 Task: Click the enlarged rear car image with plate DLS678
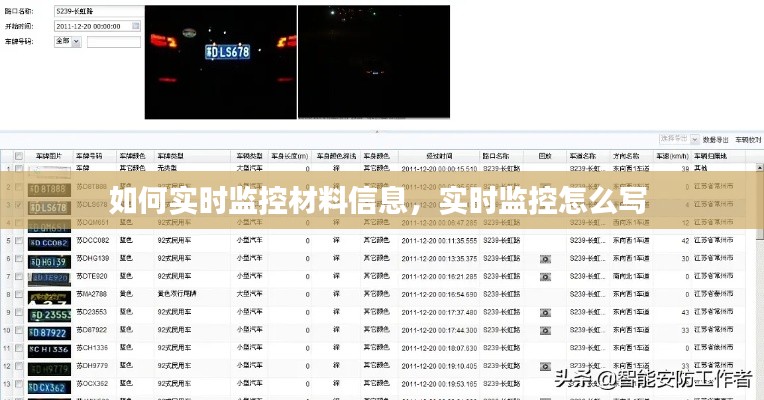pyautogui.click(x=220, y=47)
